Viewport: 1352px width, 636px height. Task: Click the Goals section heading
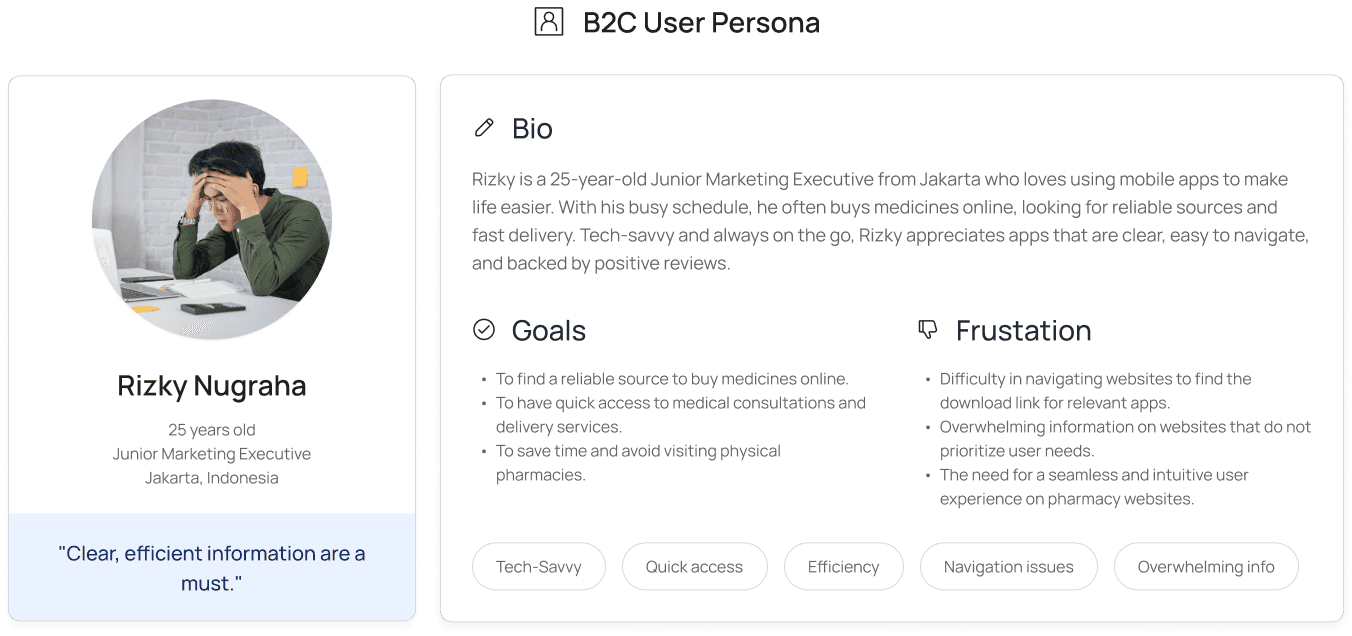(x=548, y=330)
